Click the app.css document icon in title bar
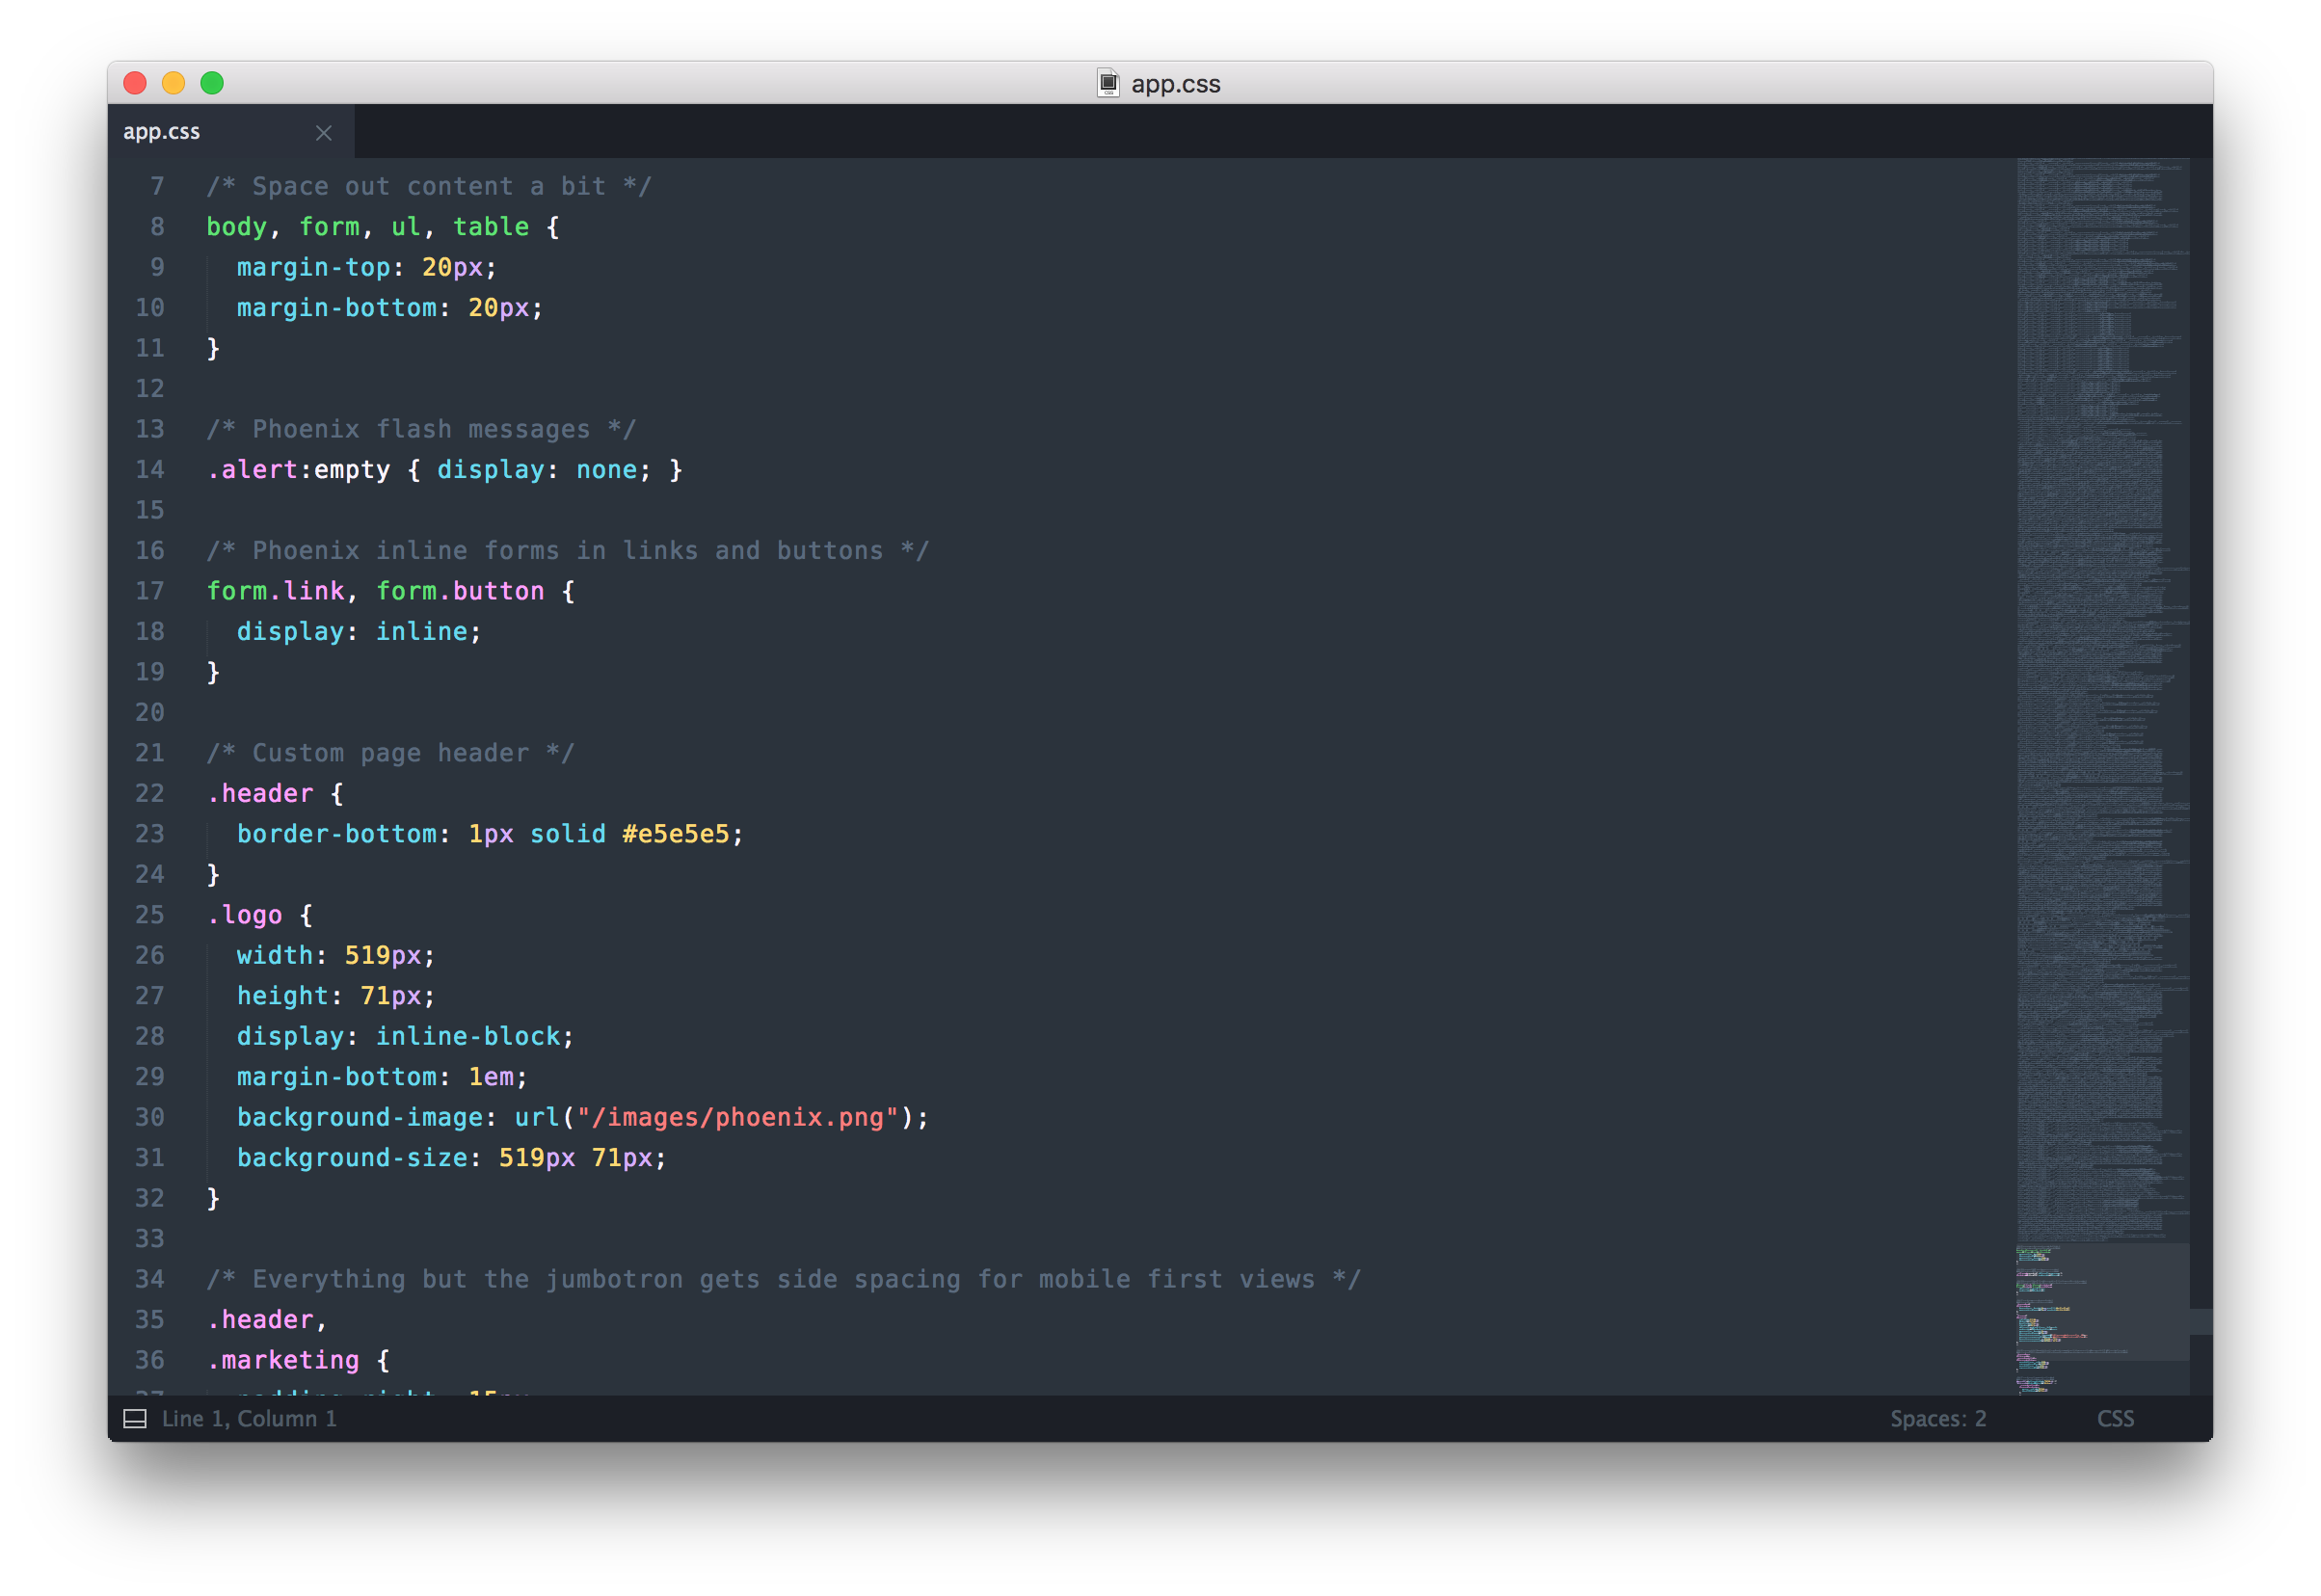The width and height of the screenshot is (2321, 1596). [1108, 83]
